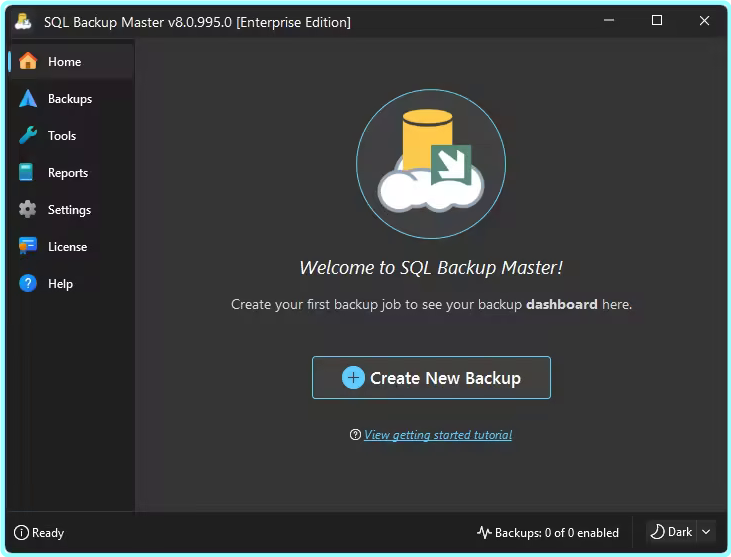Click the Ready status text

point(48,533)
